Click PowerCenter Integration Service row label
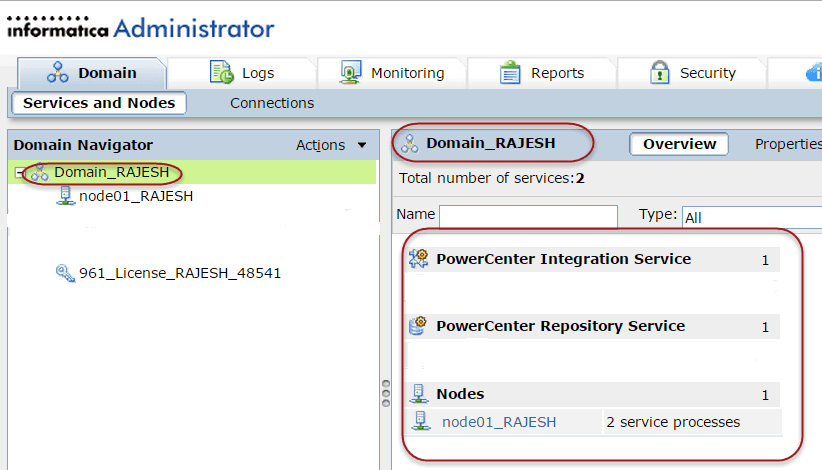This screenshot has width=822, height=470. (x=564, y=259)
